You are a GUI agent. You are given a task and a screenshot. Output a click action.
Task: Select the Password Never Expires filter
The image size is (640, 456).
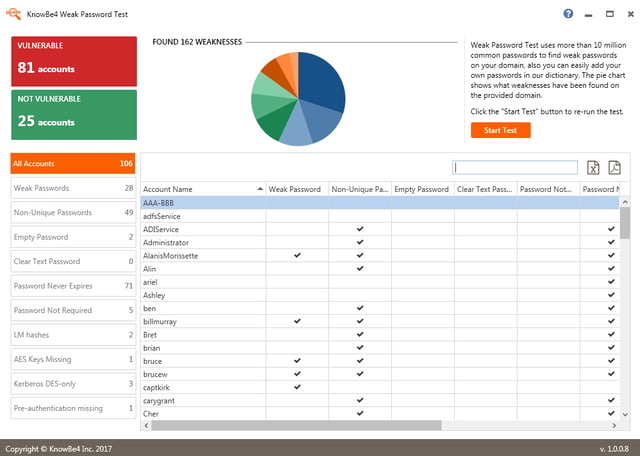pyautogui.click(x=73, y=286)
